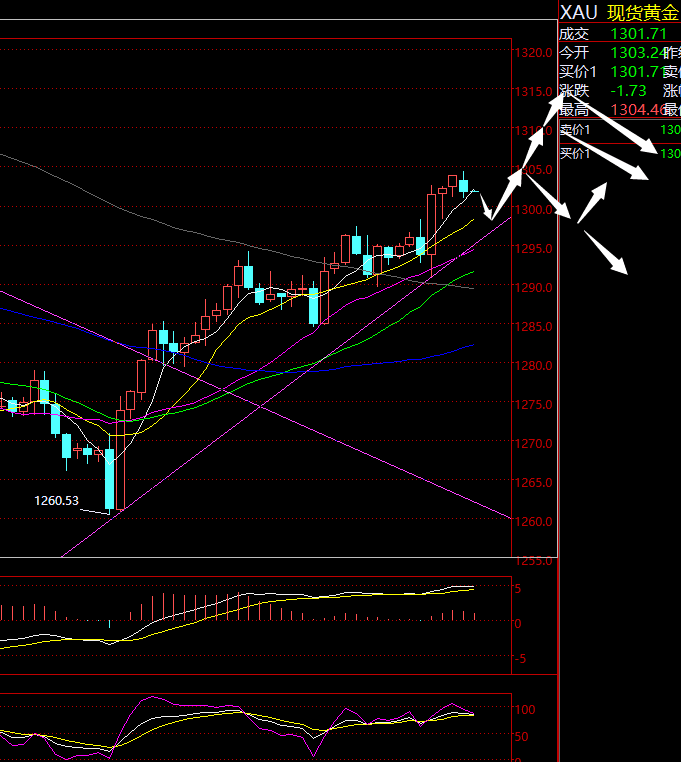681x762 pixels.
Task: Click the 1300.0 price axis label
Action: 534,209
